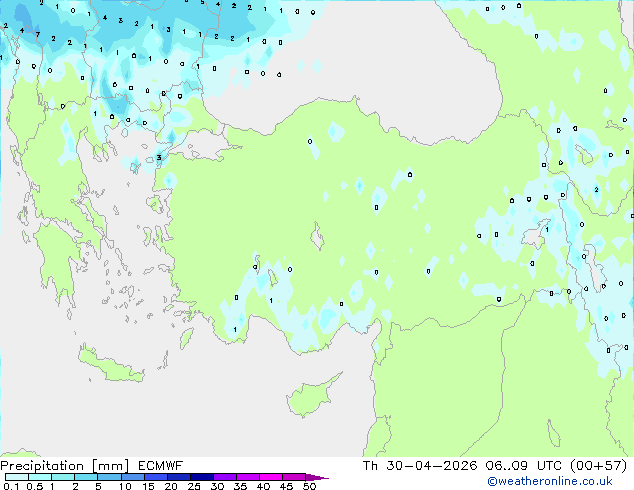Click the legend label '0.1'

click(11, 486)
